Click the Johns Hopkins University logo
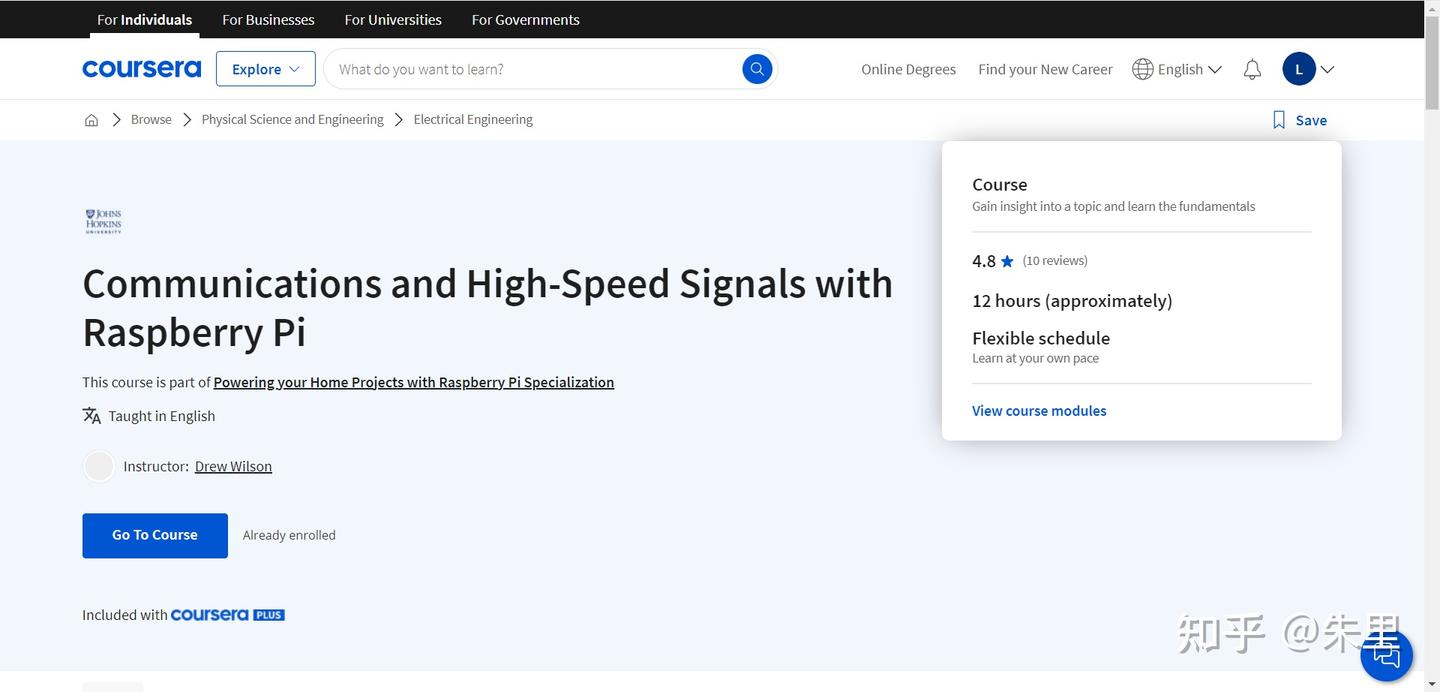The image size is (1440, 692). [104, 221]
